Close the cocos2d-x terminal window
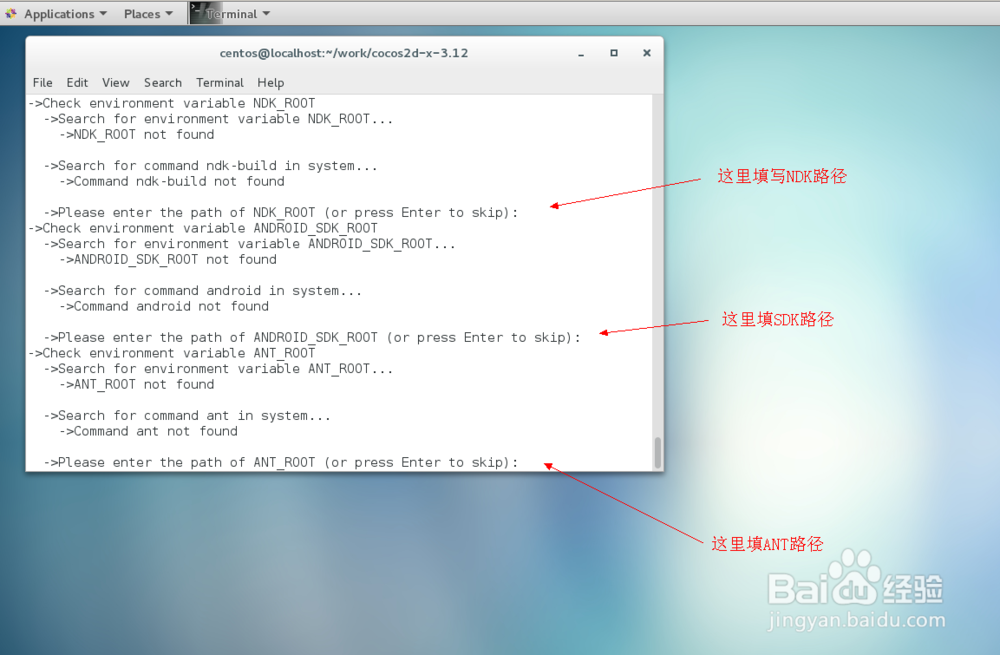 tap(646, 53)
